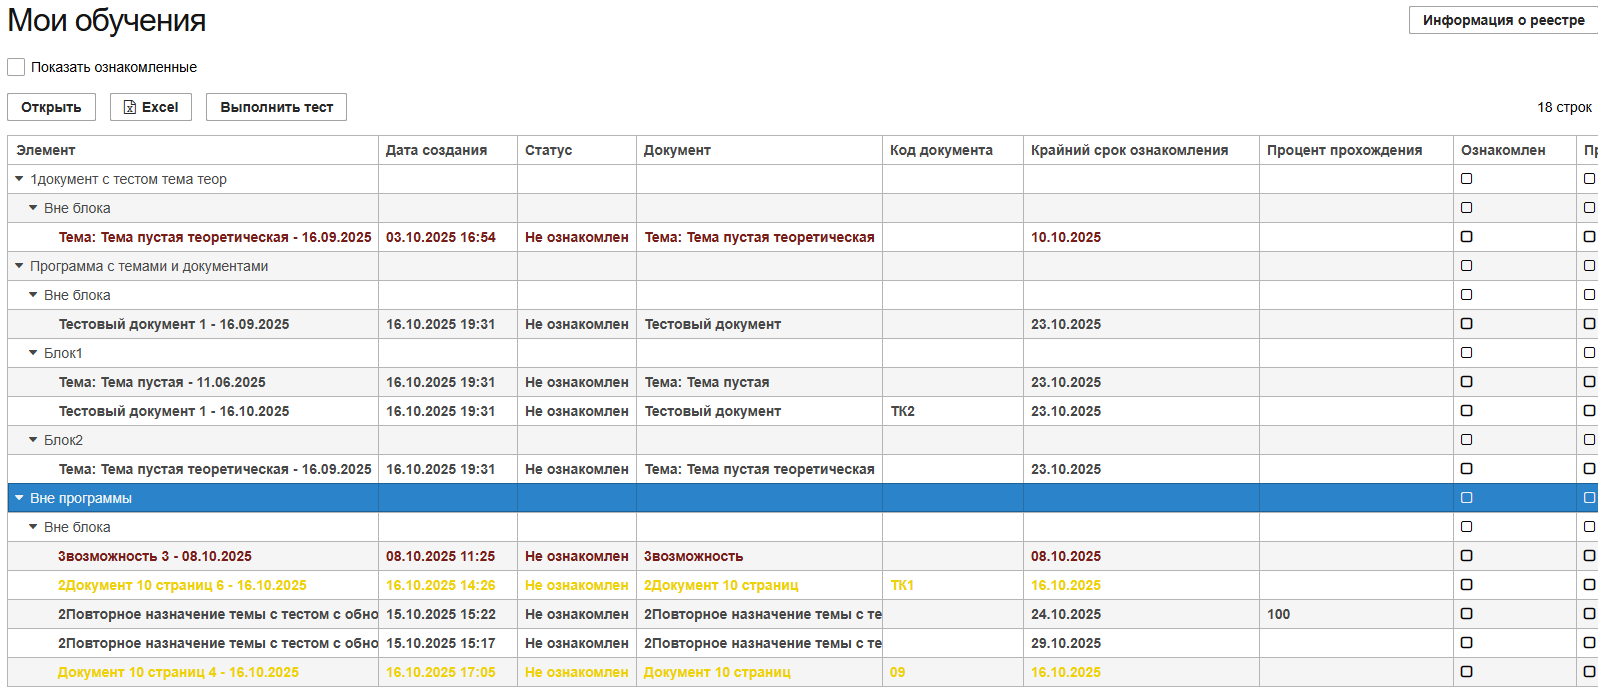Collapse the "Блок1" group

[x=33, y=353]
